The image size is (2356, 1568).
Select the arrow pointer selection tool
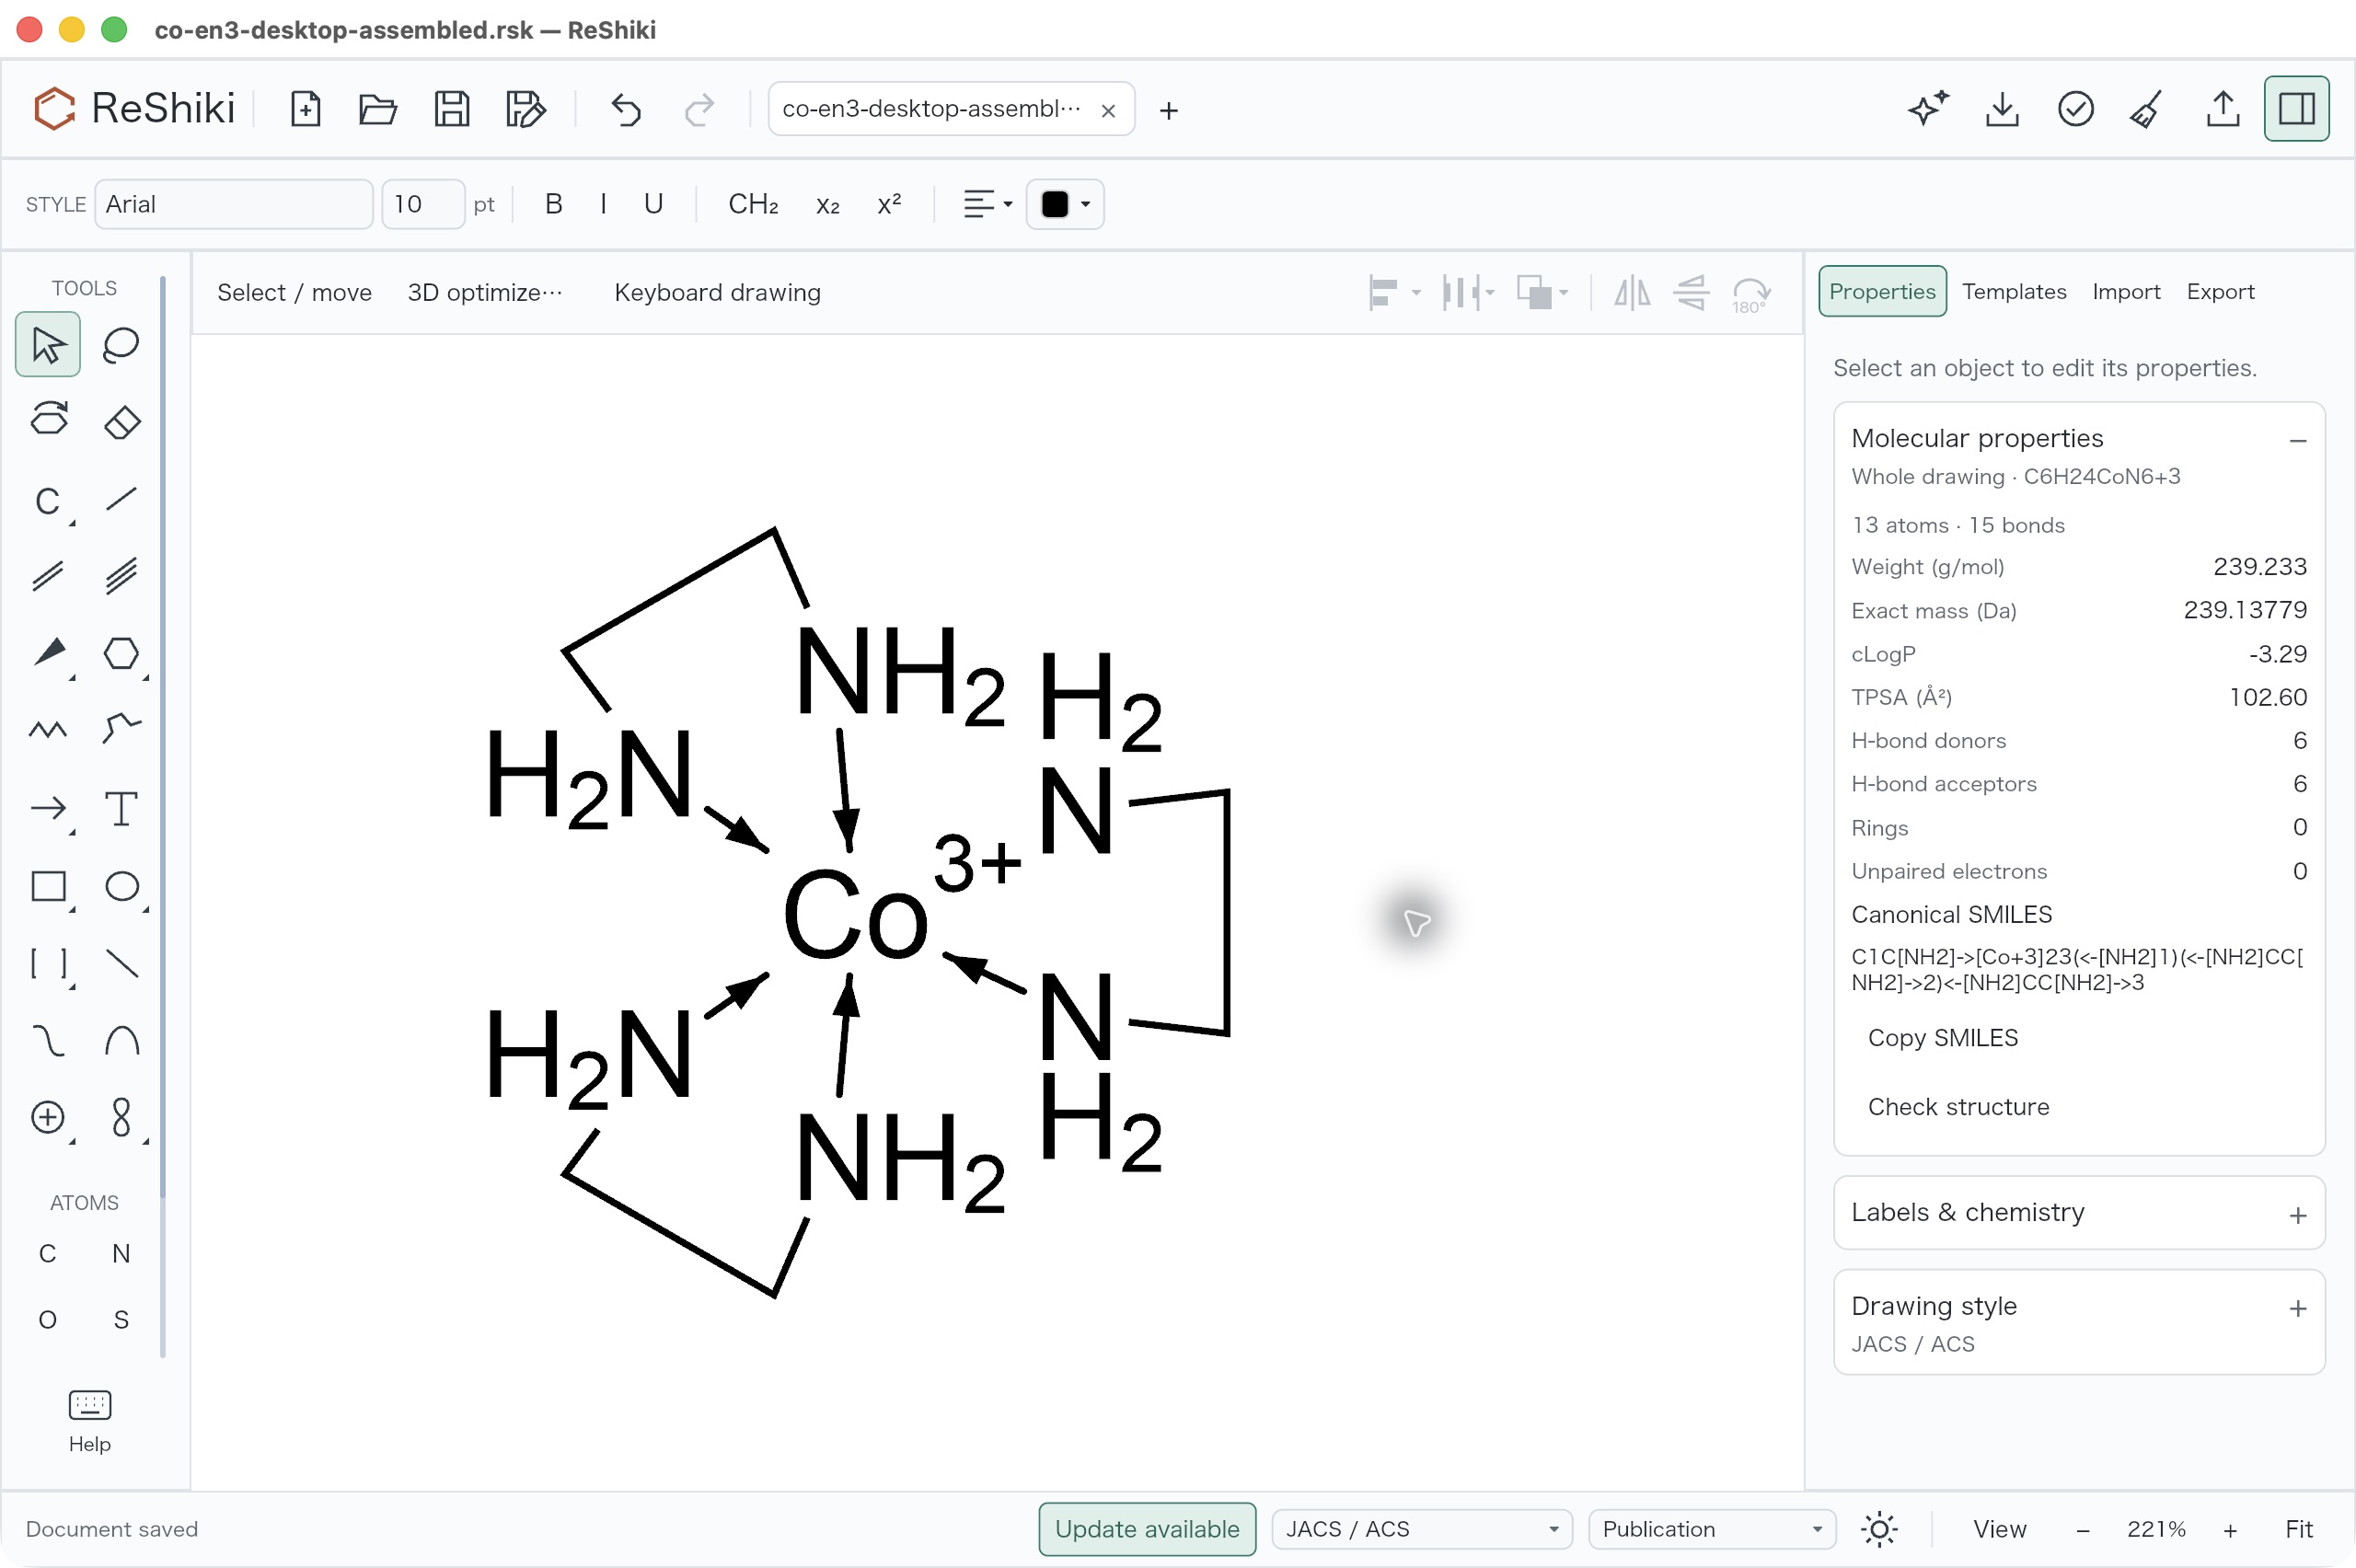[47, 345]
